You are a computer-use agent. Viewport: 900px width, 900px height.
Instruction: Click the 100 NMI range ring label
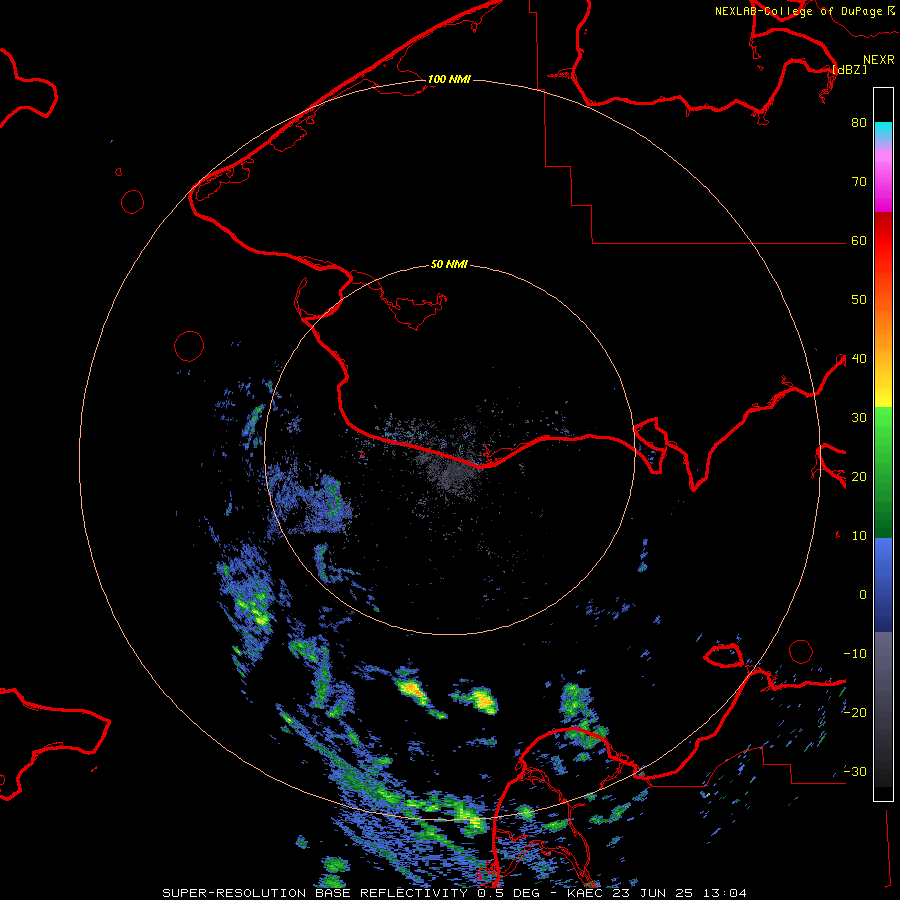449,79
